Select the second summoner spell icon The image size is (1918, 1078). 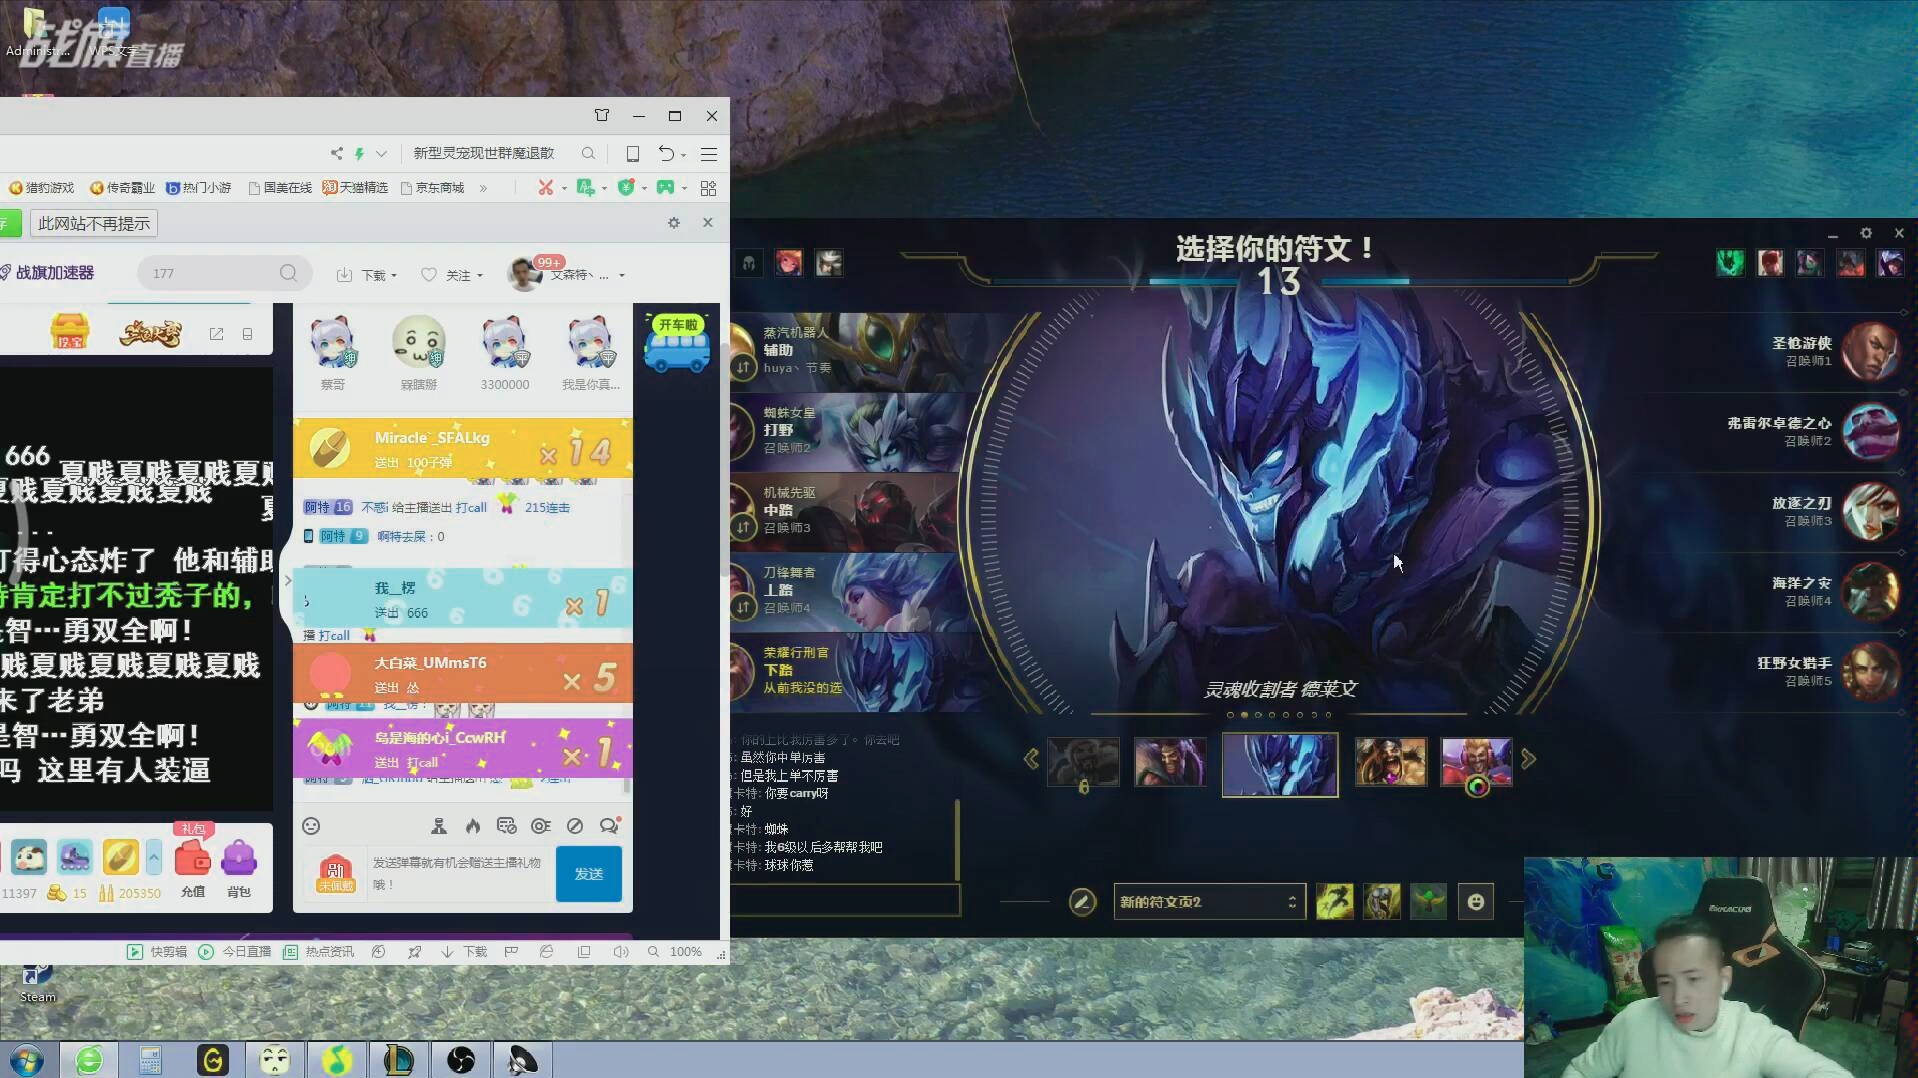click(1382, 902)
